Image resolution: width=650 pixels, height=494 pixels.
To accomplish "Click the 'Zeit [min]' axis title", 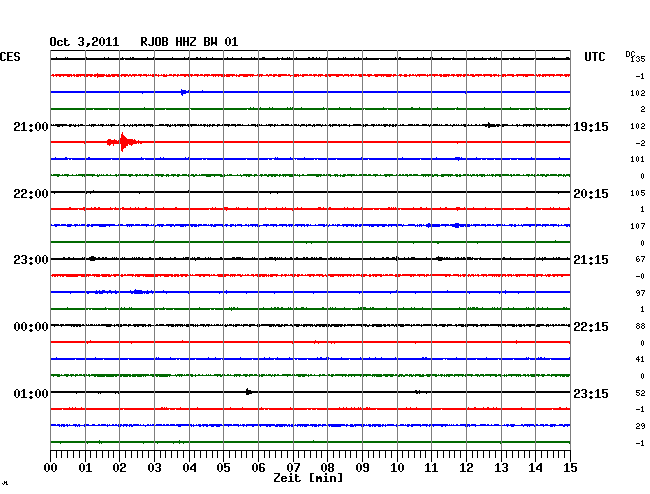I will 308,478.
